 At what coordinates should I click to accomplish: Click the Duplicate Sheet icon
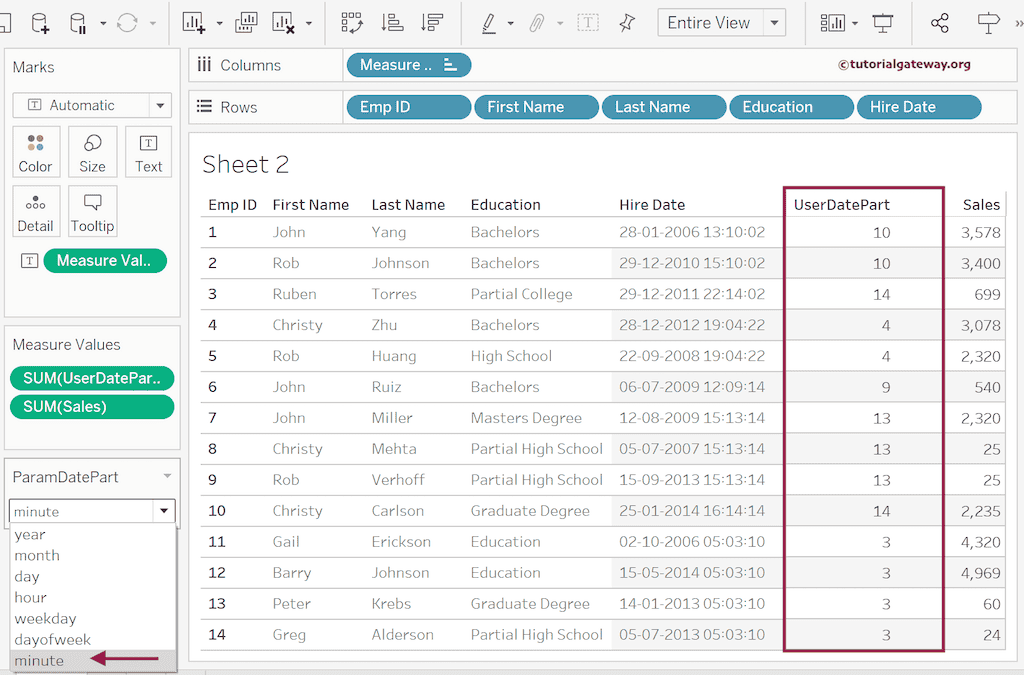coord(246,23)
